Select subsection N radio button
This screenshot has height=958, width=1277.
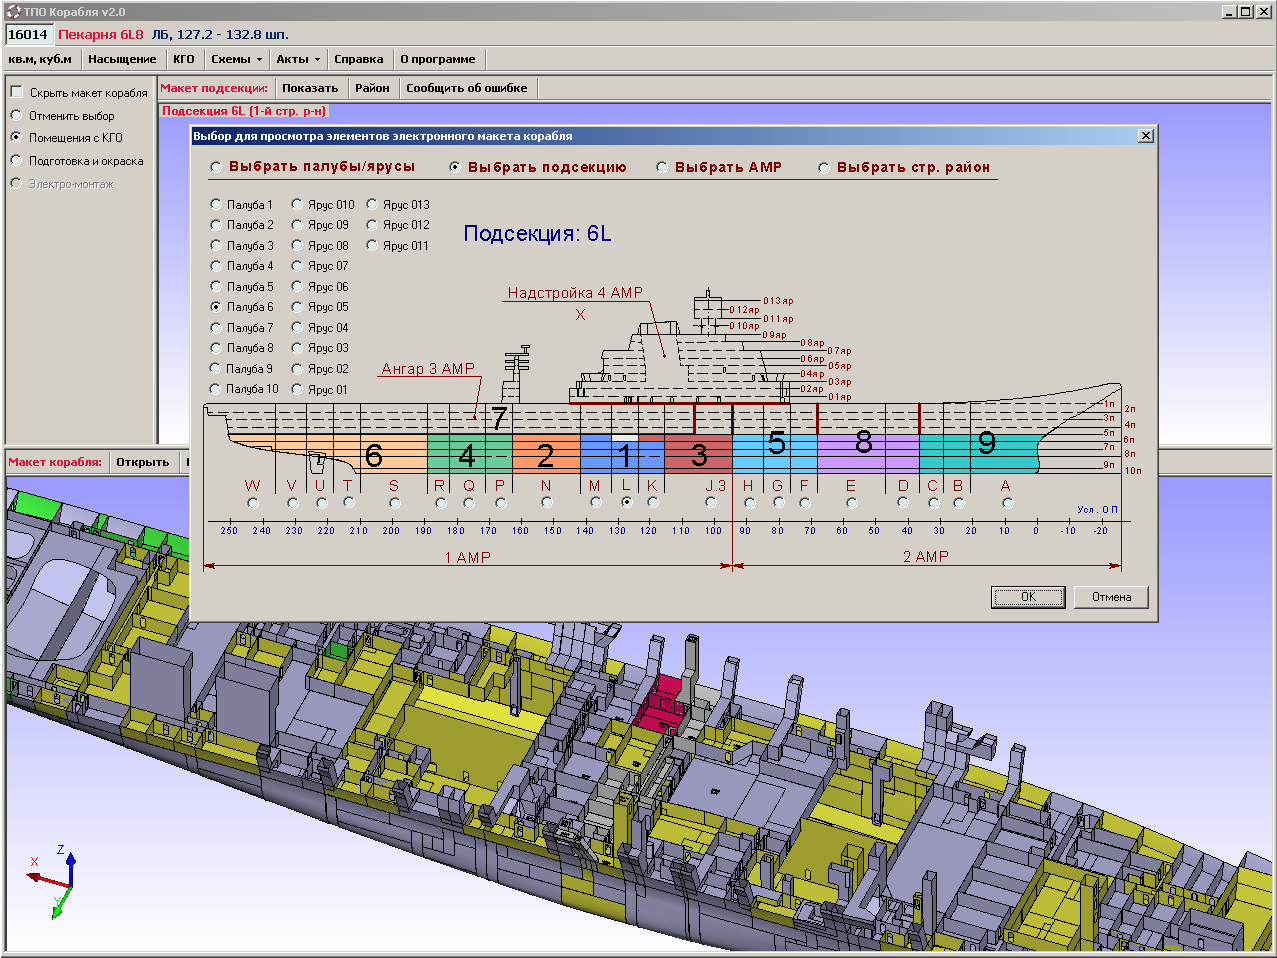point(547,503)
